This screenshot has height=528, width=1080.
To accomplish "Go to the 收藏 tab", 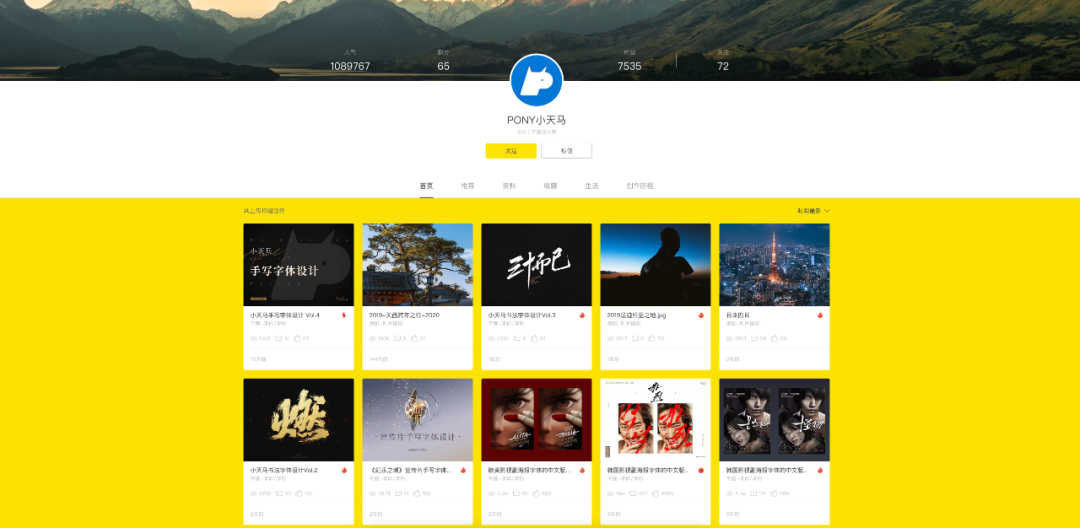I will (x=550, y=186).
